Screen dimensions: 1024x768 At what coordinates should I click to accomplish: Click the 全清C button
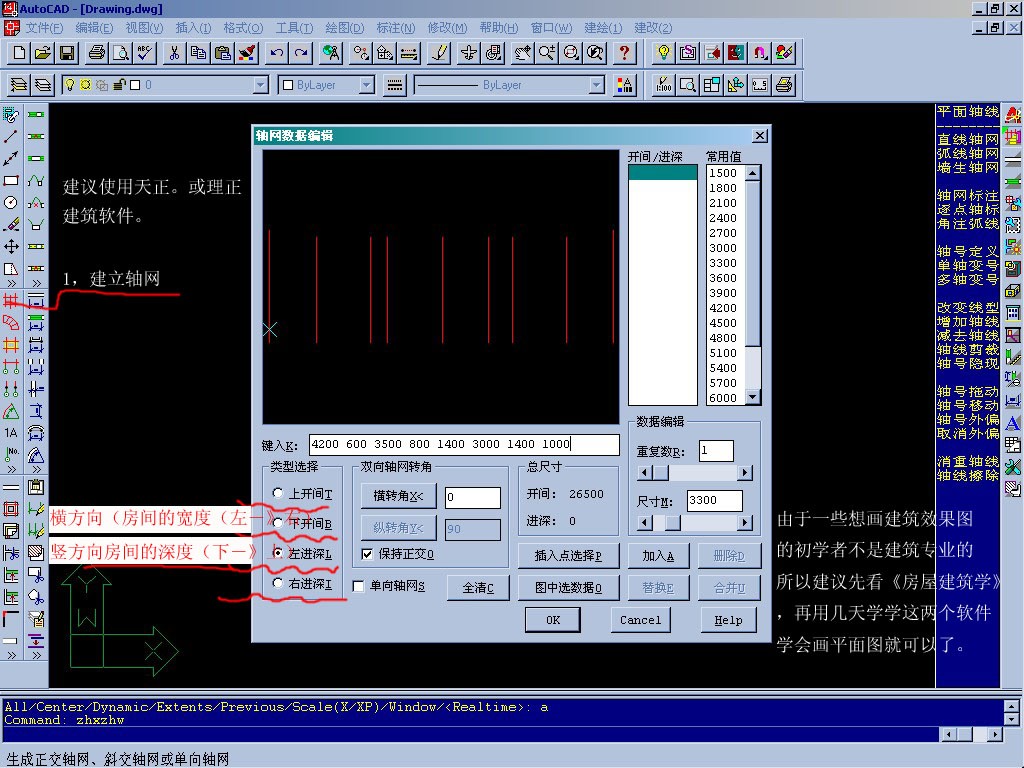click(x=478, y=588)
